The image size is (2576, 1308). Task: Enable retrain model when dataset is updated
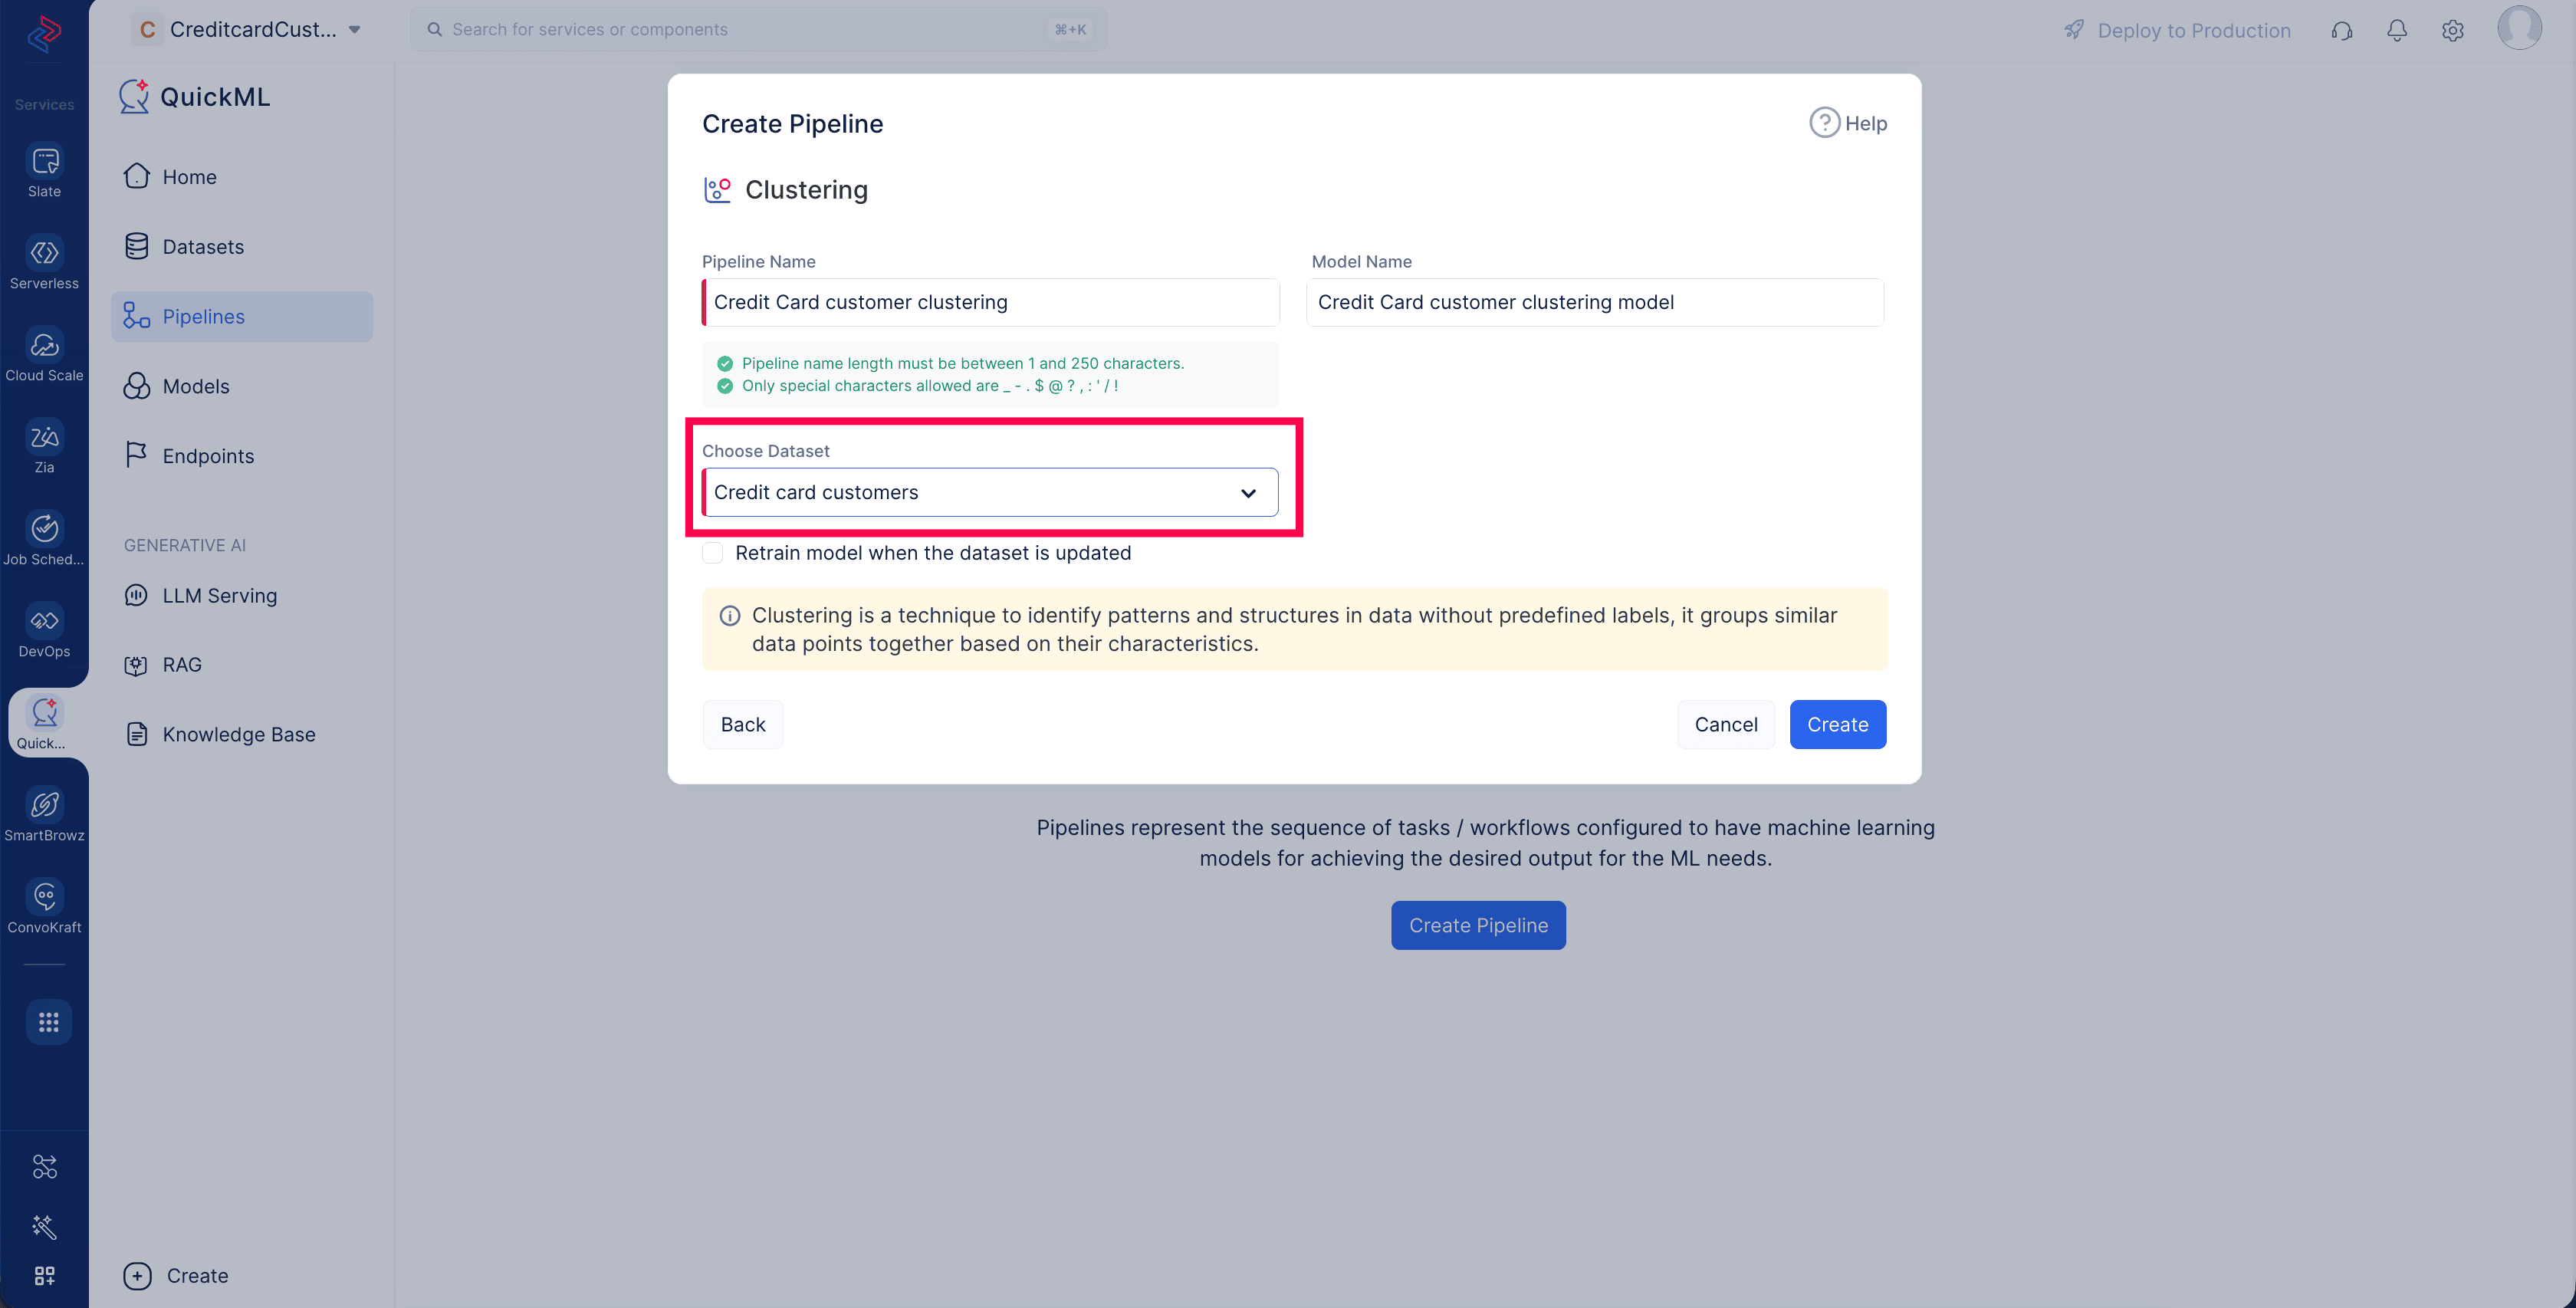(x=712, y=553)
